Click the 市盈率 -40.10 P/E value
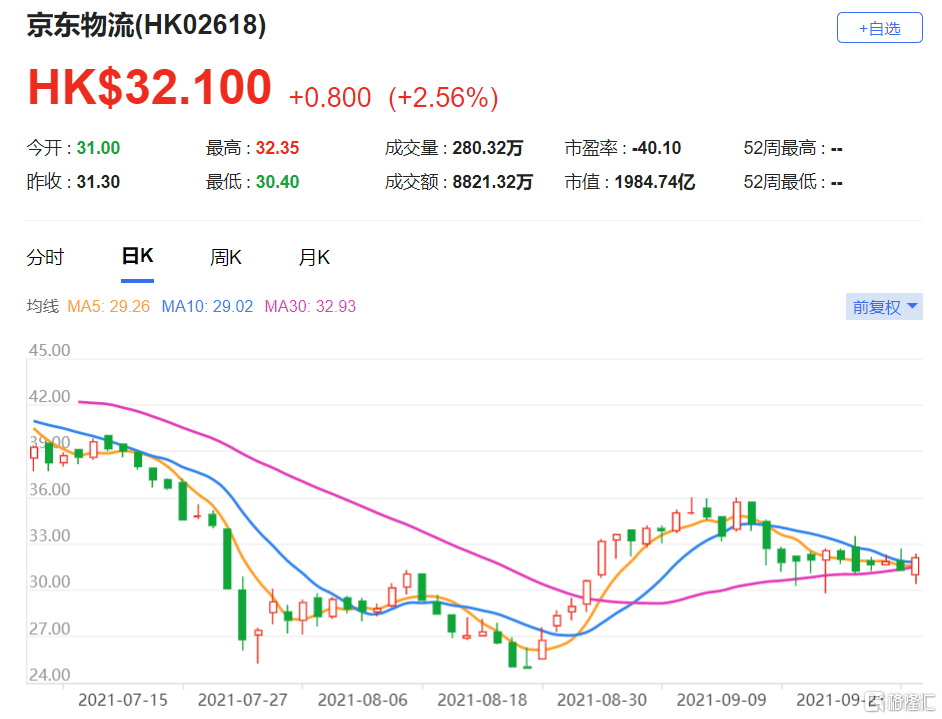Screen dimensions: 942x719 [x=657, y=148]
